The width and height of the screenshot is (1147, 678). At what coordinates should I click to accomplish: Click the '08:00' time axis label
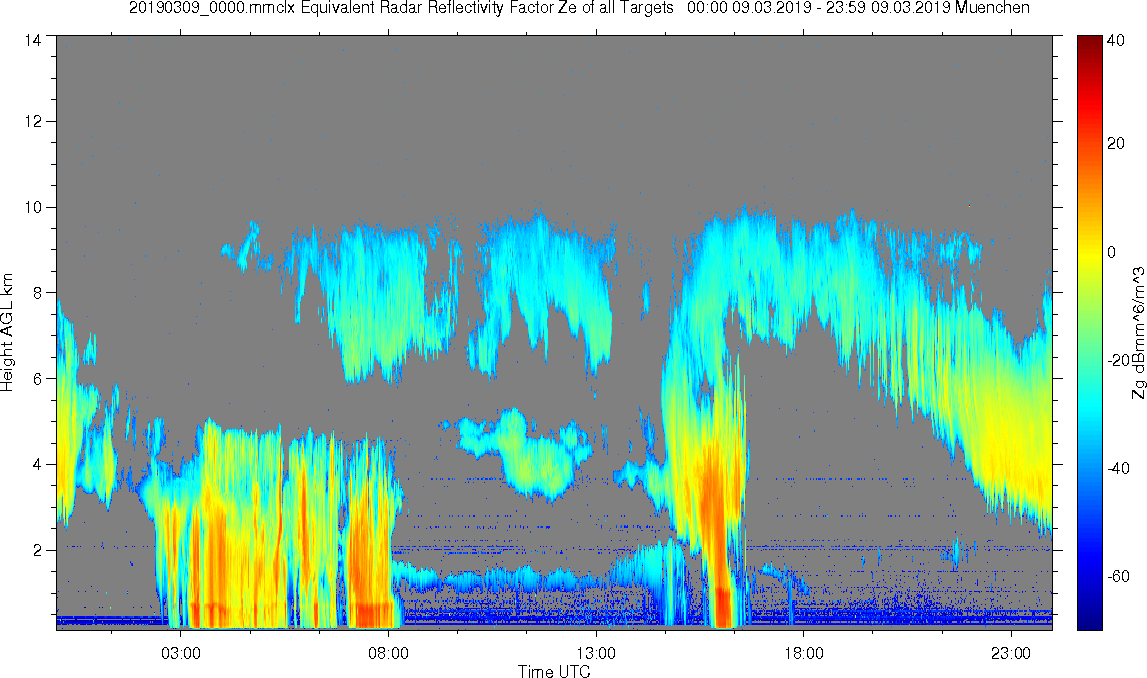pyautogui.click(x=388, y=652)
